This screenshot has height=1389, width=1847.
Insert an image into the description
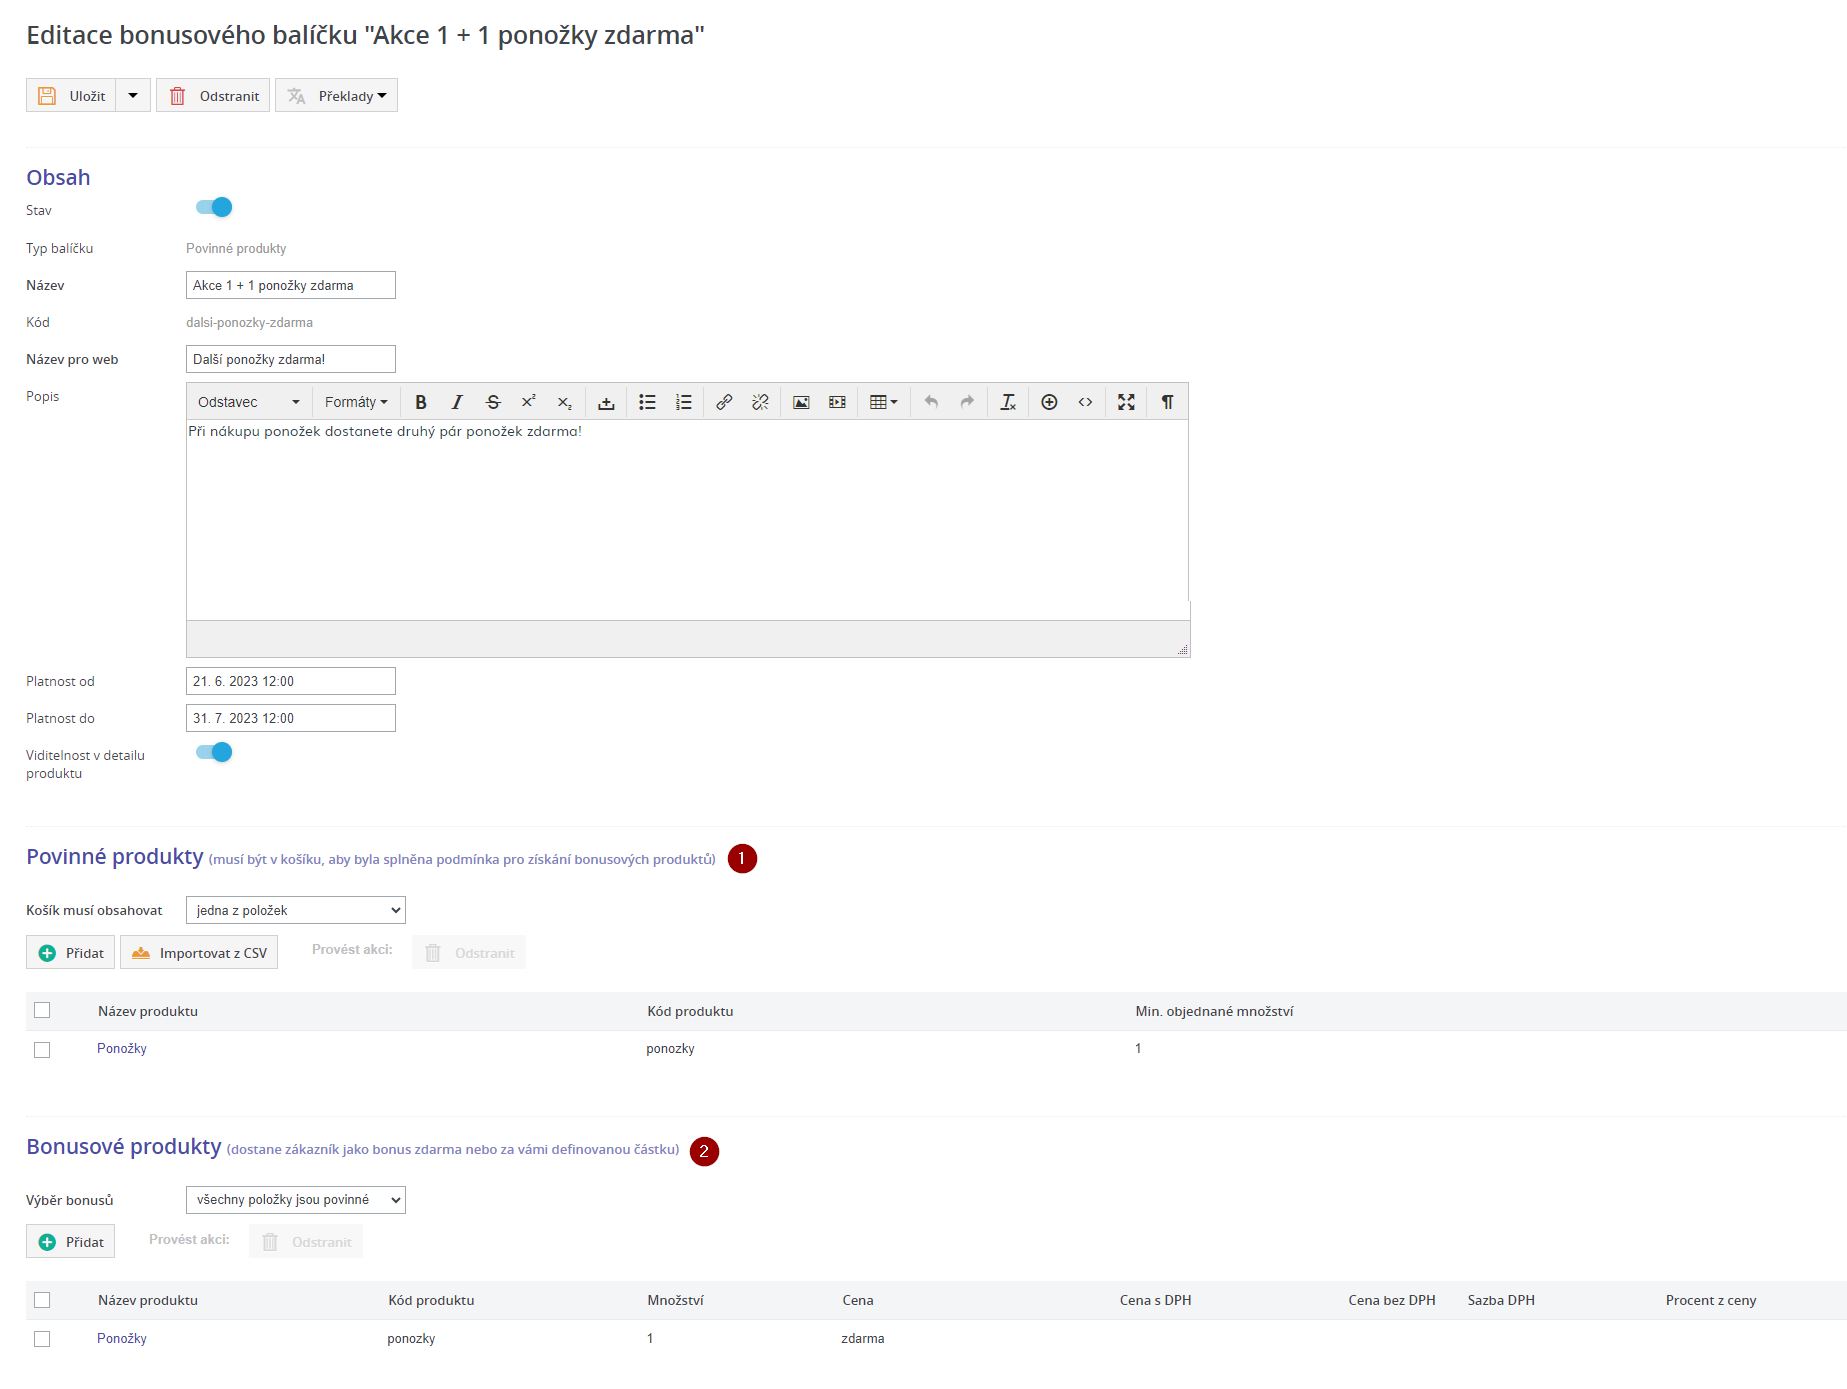(x=801, y=402)
